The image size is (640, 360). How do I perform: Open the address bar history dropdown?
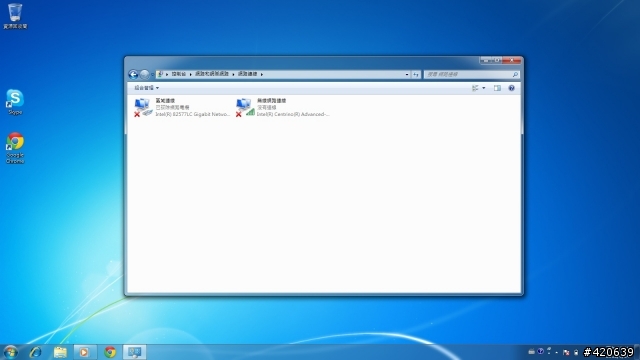tap(407, 74)
